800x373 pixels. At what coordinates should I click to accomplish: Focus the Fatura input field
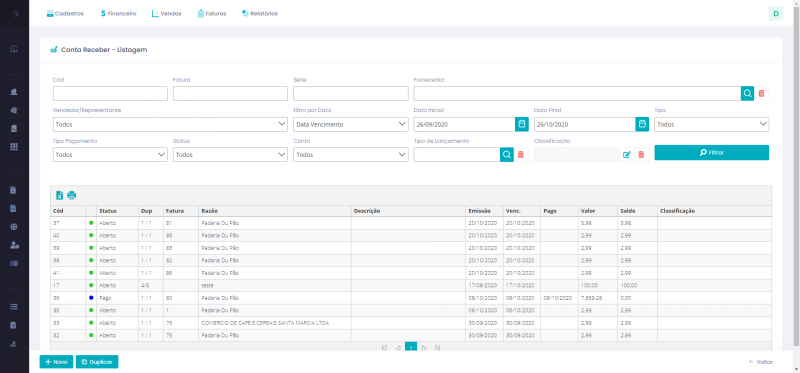coord(231,93)
